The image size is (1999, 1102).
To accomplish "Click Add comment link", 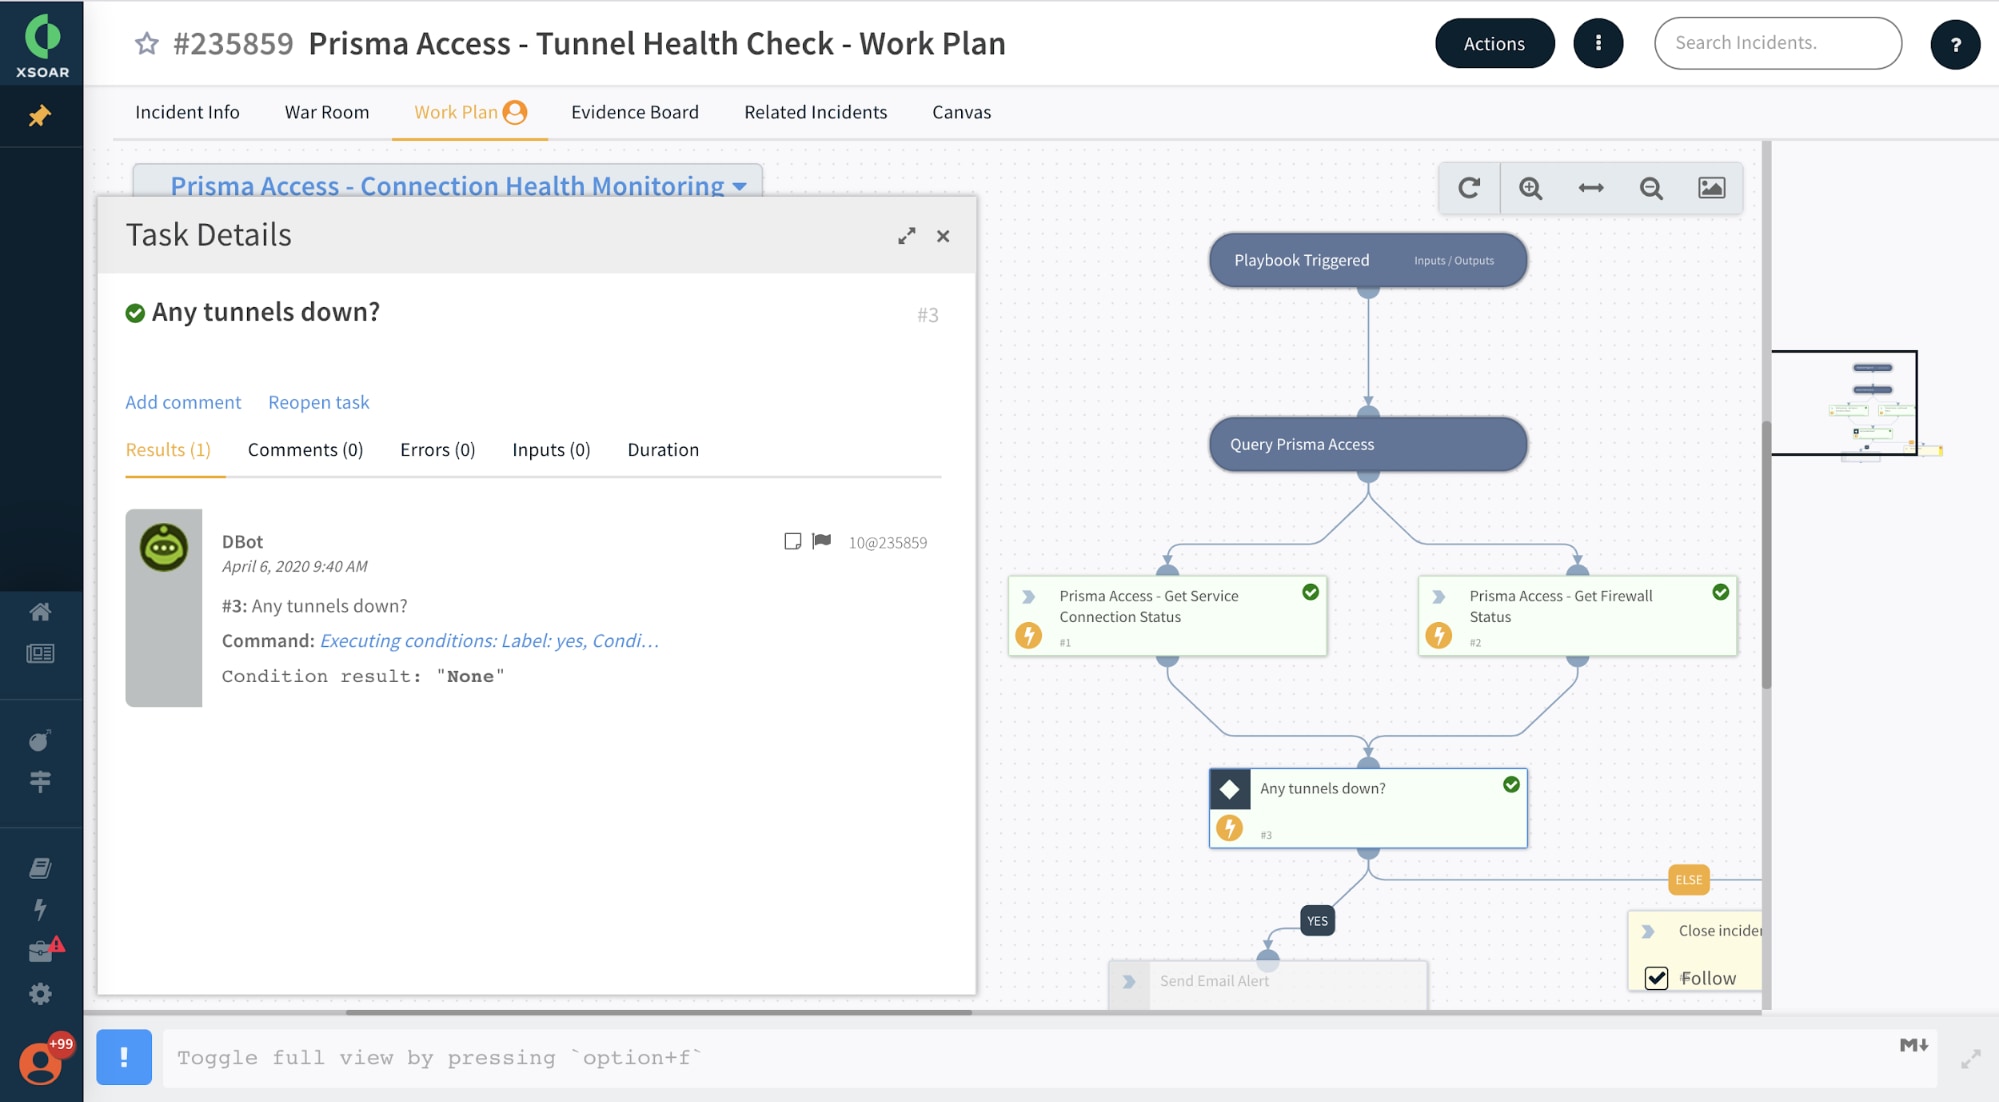I will coord(183,402).
